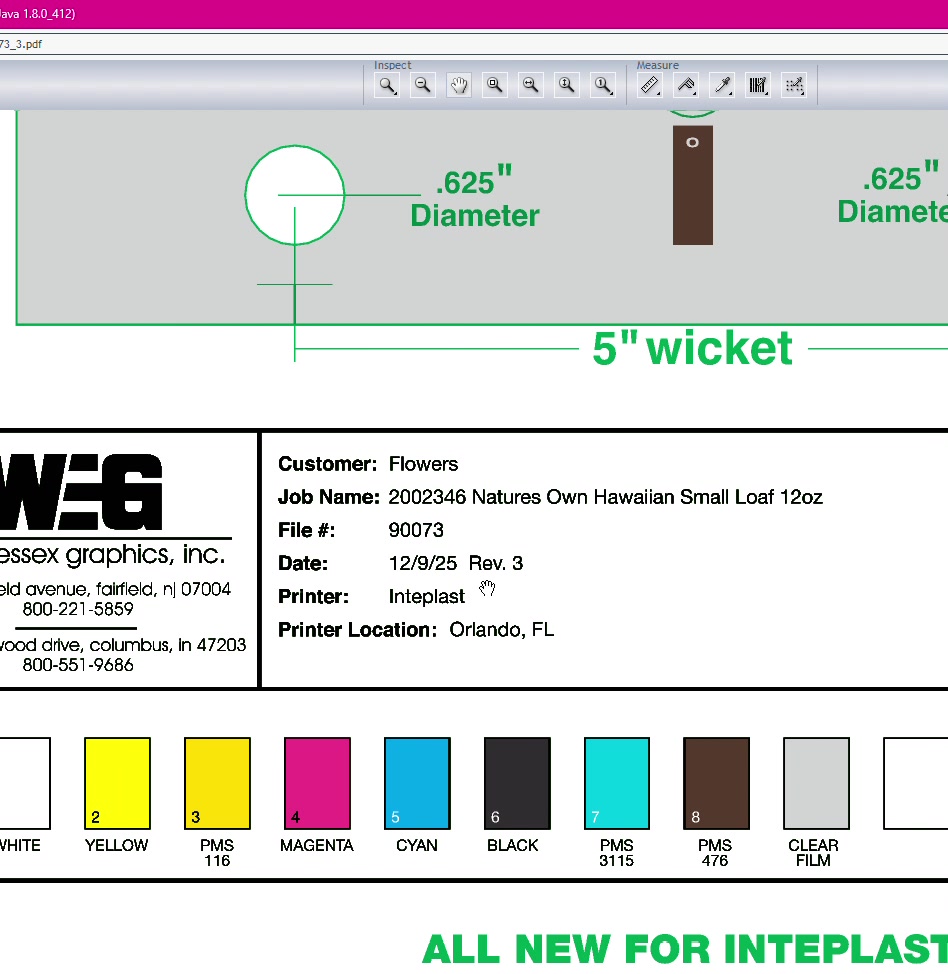This screenshot has height=974, width=948.
Task: Select the eyedropper density tool
Action: tap(722, 85)
